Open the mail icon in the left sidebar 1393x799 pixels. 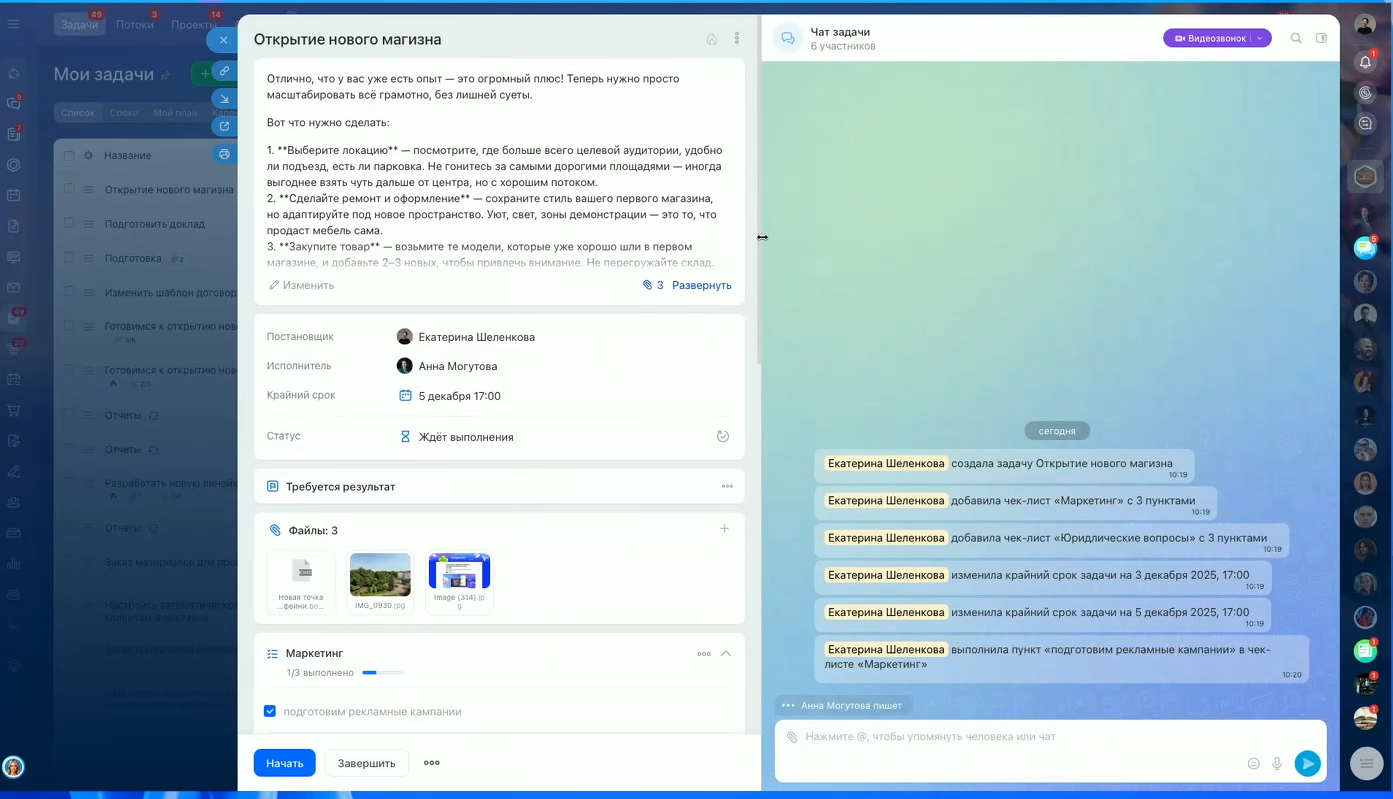(14, 288)
